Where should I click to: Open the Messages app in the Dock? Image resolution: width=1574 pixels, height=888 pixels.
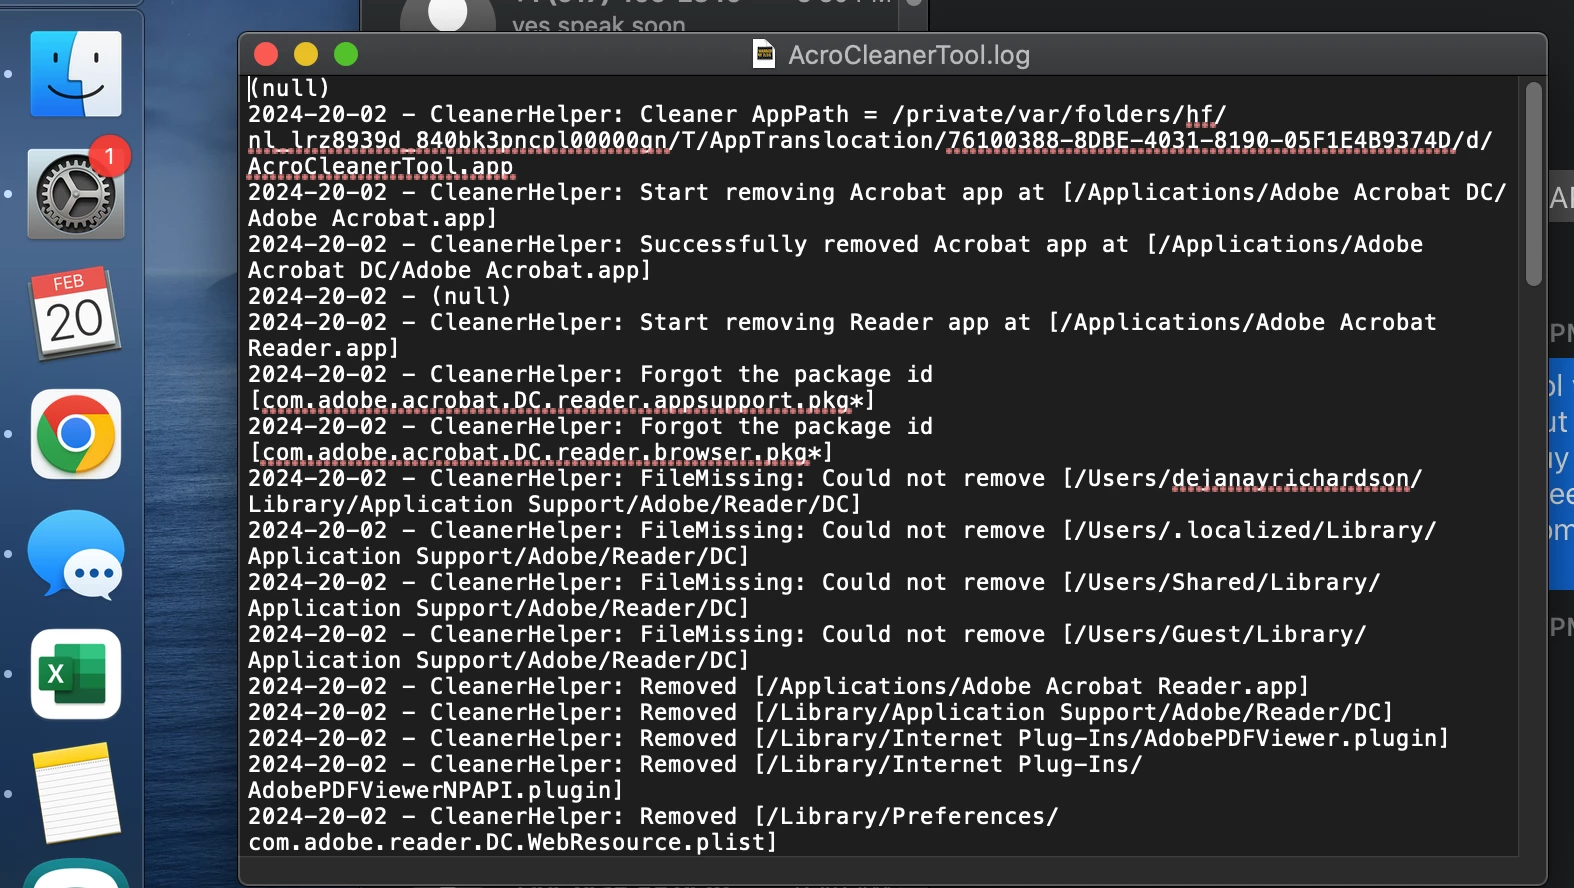coord(76,554)
